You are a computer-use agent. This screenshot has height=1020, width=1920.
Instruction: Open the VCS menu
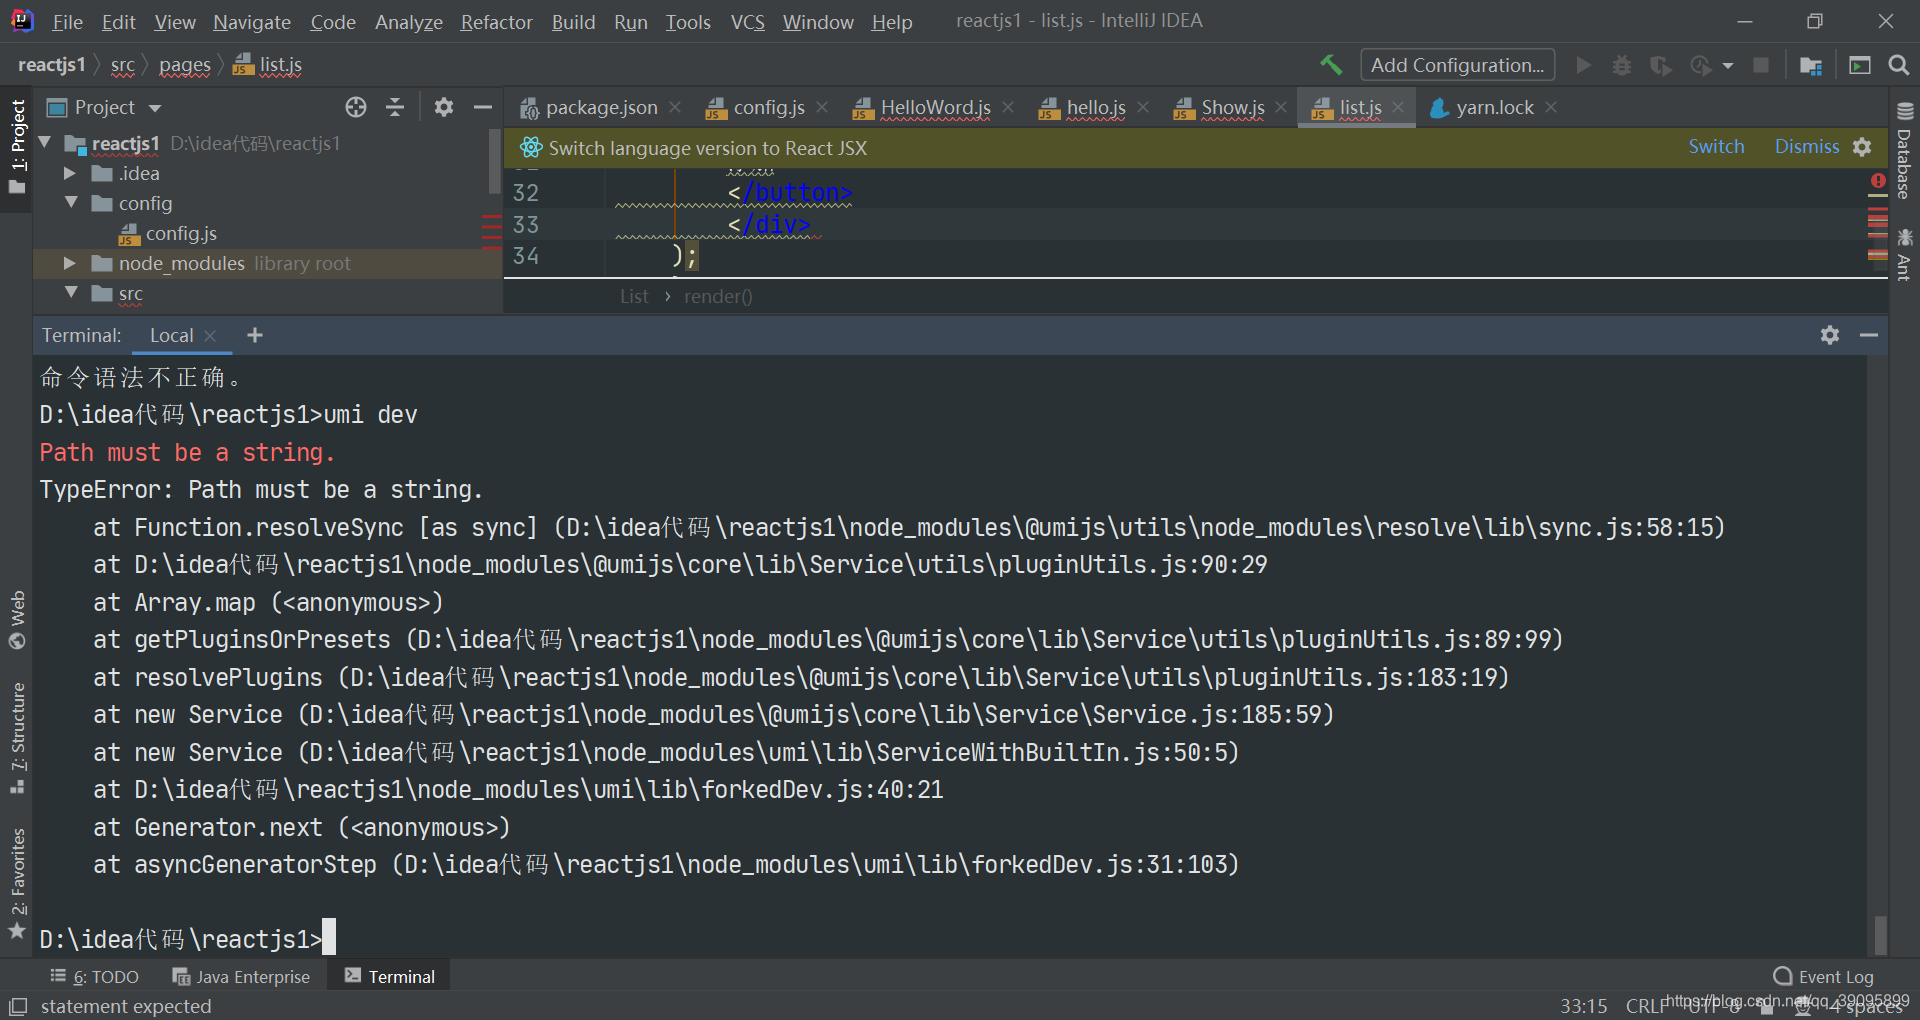747,21
